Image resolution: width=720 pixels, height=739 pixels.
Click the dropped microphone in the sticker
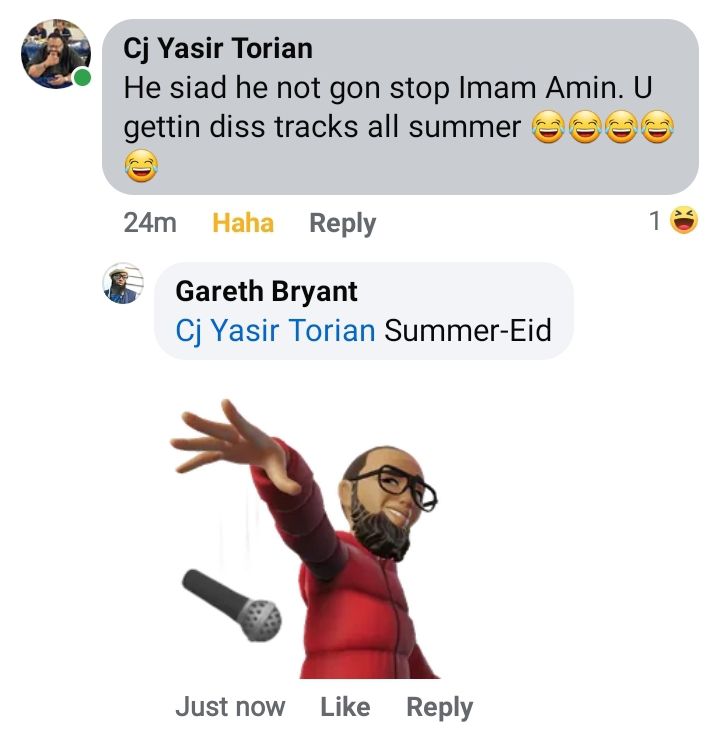point(232,606)
